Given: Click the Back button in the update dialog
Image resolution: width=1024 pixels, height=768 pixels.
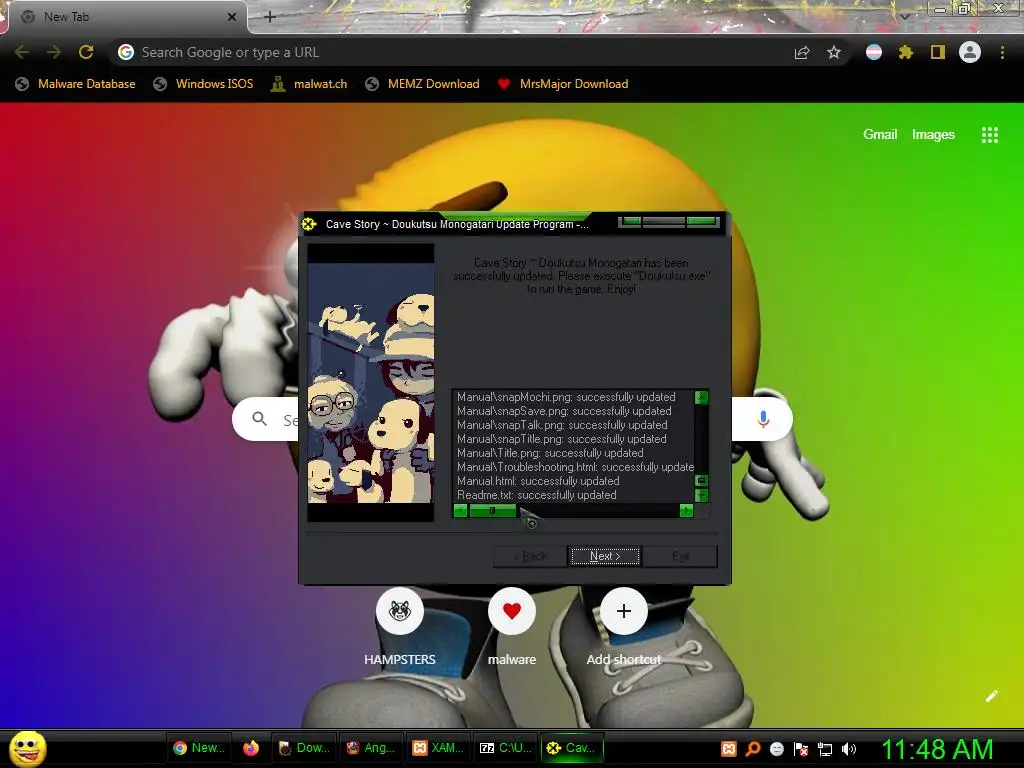Looking at the screenshot, I should point(530,556).
